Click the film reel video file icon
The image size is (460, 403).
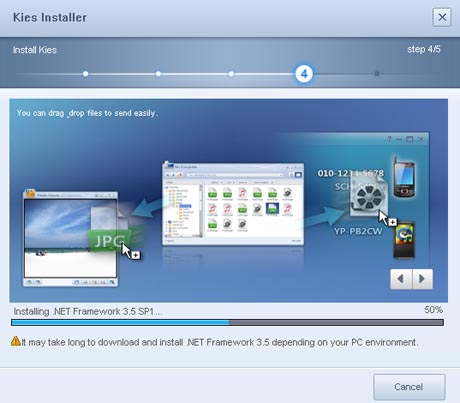click(x=368, y=196)
